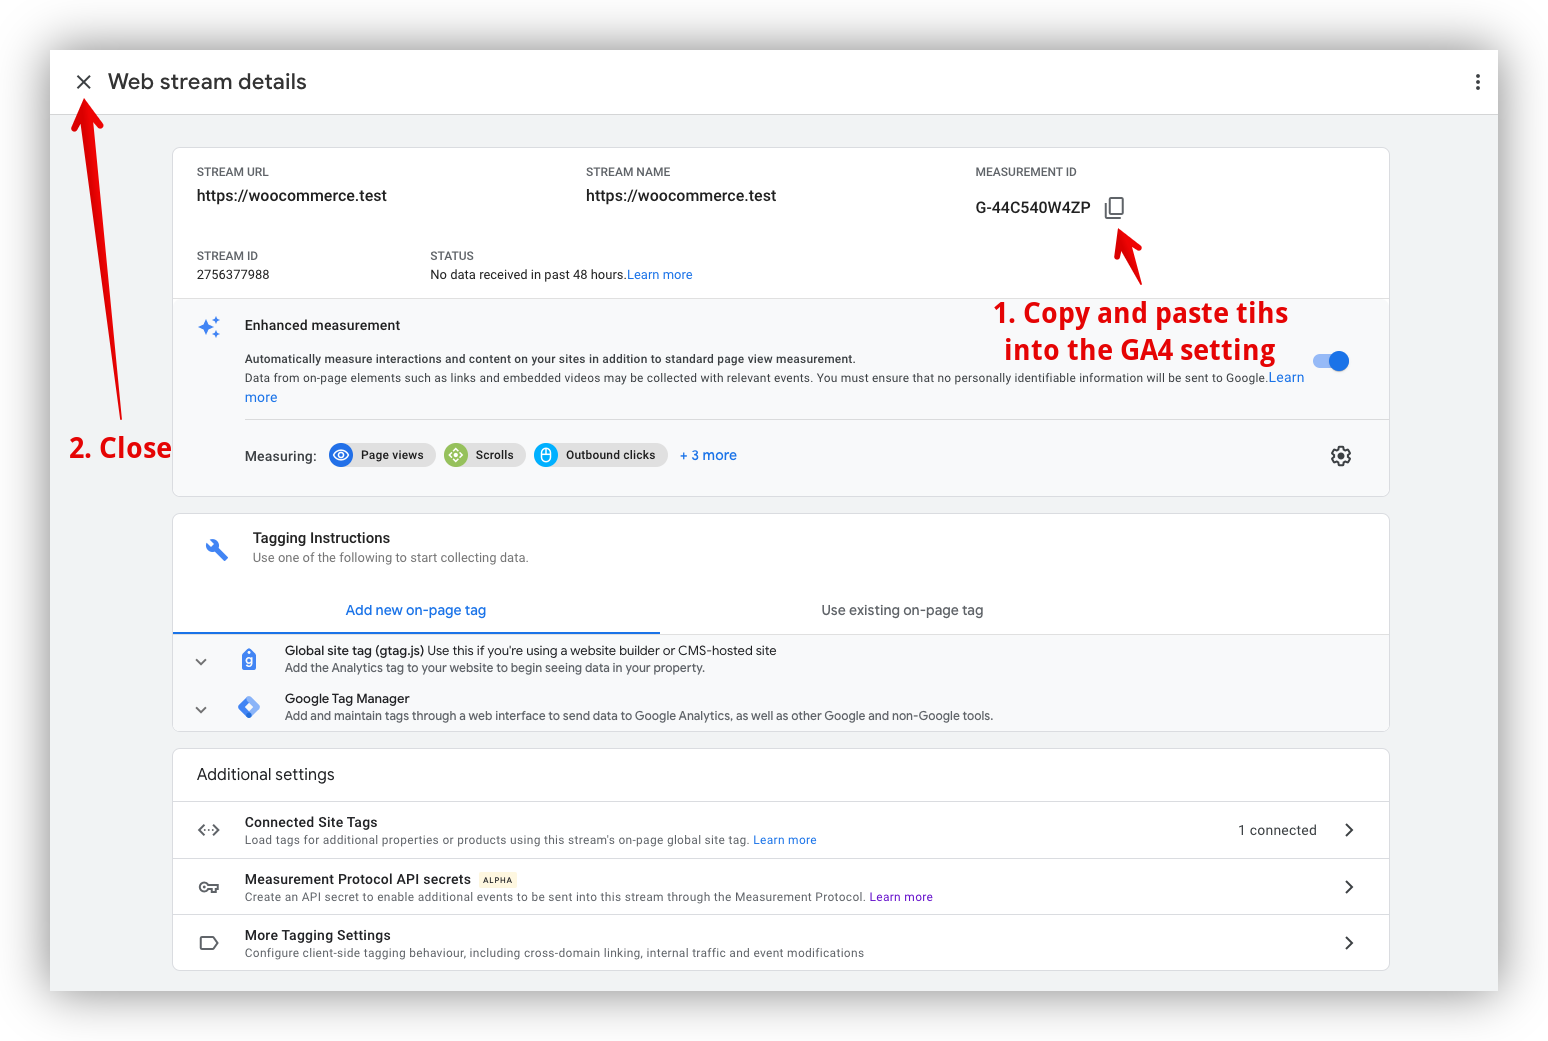1548x1041 pixels.
Task: Expand the Global site tag section
Action: [201, 661]
